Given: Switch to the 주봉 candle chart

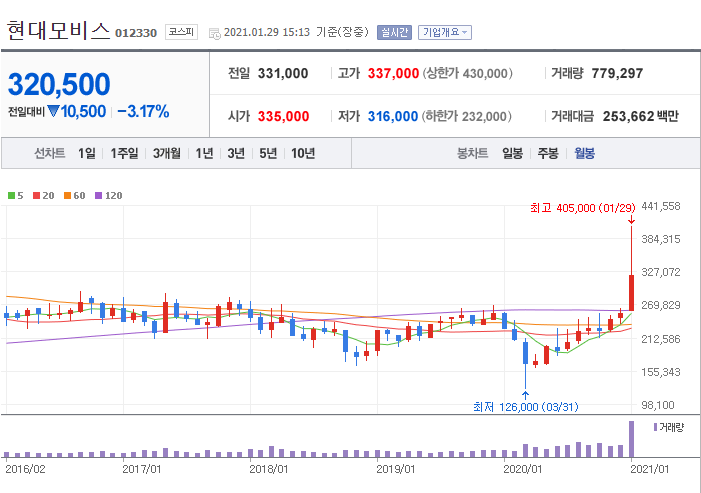Looking at the screenshot, I should pos(548,153).
